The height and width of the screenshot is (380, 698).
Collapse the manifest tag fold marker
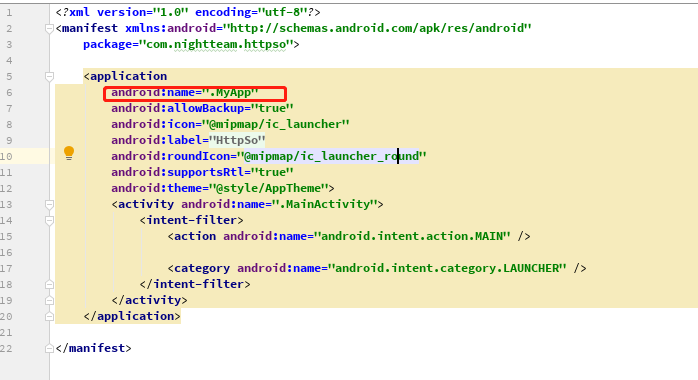49,28
